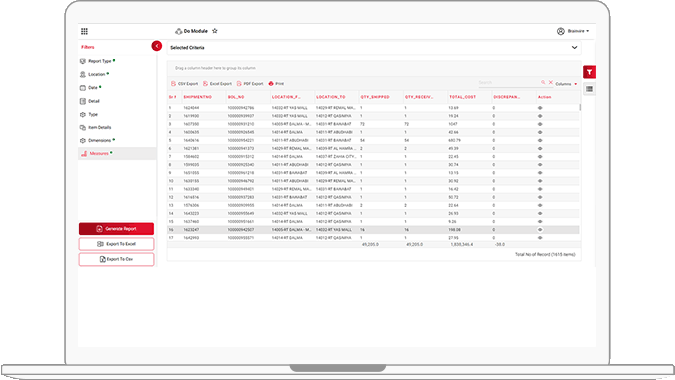Focus the grid Search input field
This screenshot has height=380, width=675.
click(508, 83)
